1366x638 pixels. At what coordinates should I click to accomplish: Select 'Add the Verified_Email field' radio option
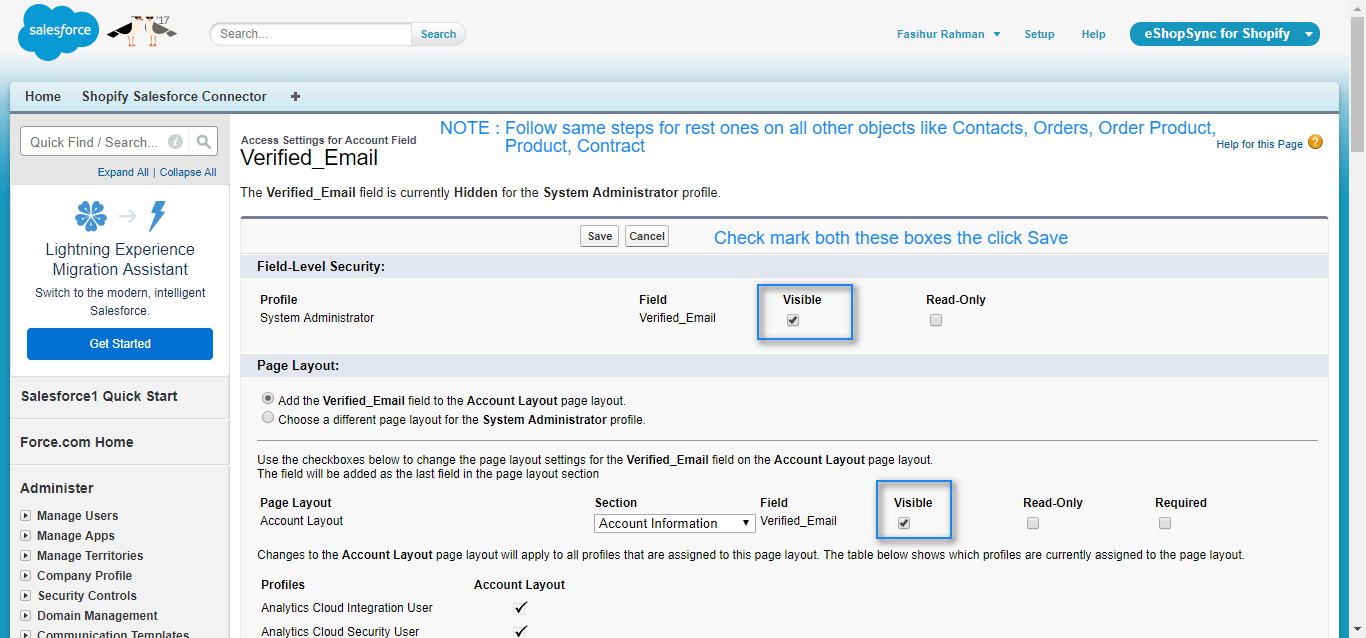click(267, 399)
